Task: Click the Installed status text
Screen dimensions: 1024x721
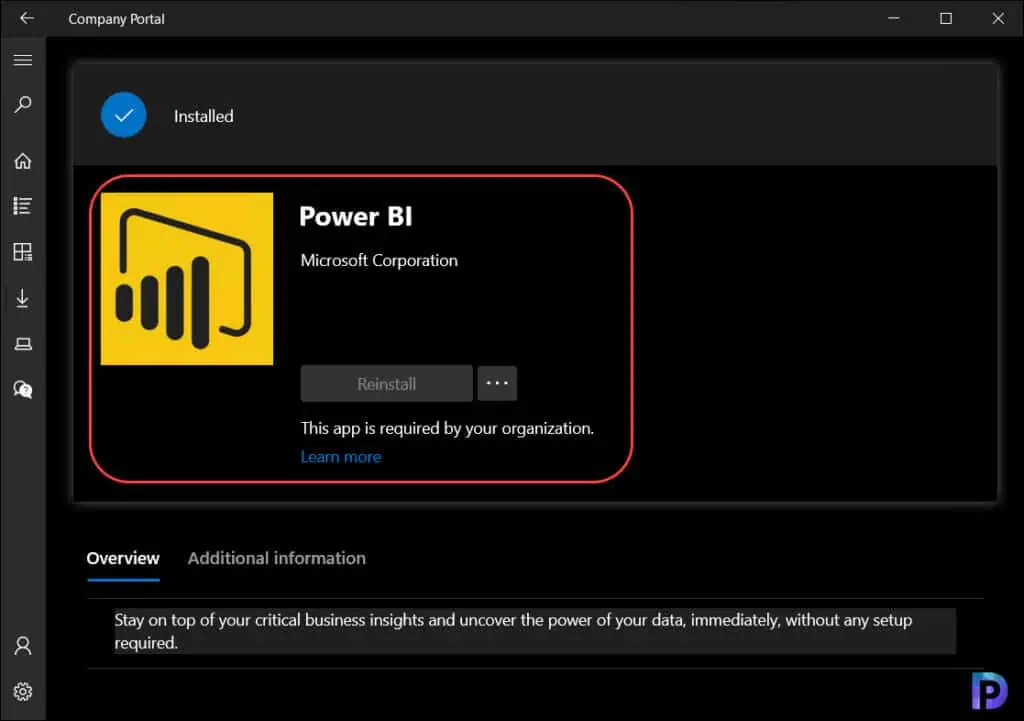Action: pos(204,116)
